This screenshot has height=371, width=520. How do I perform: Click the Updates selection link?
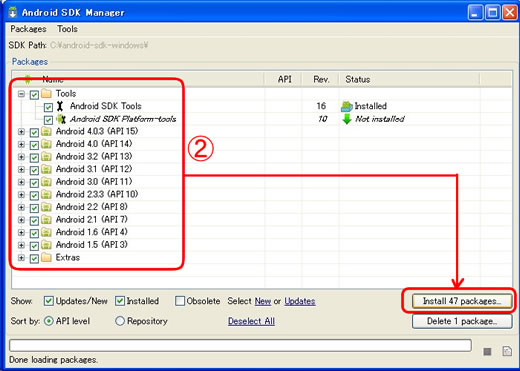click(300, 301)
